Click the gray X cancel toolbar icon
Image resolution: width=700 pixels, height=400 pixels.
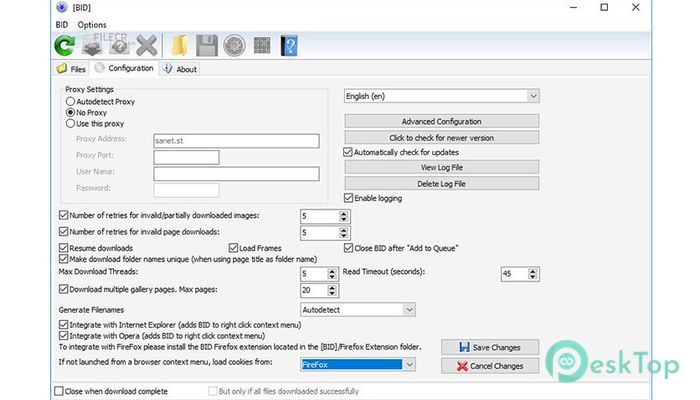146,46
